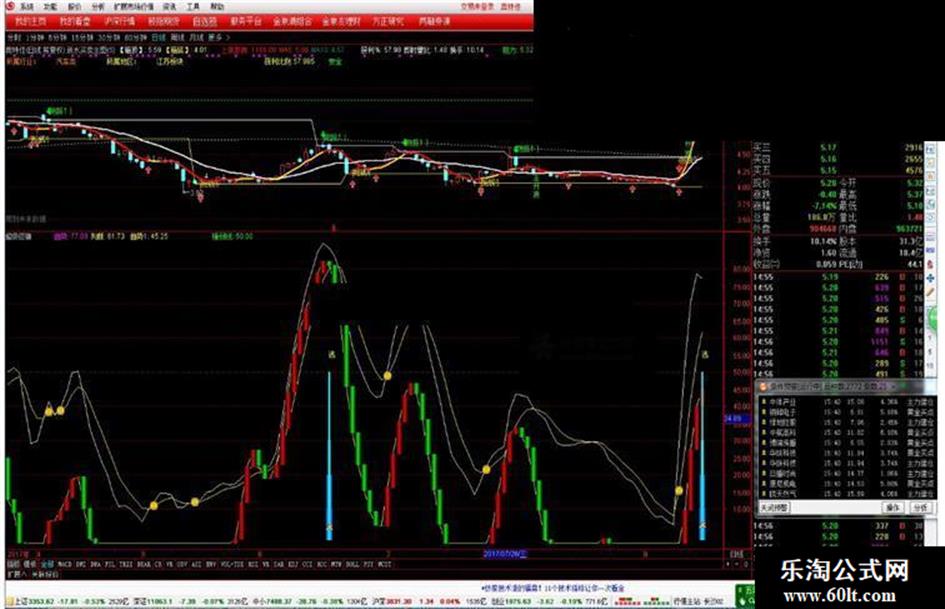The image size is (945, 609).
Task: Select 分时 chart period
Action: pyautogui.click(x=14, y=37)
